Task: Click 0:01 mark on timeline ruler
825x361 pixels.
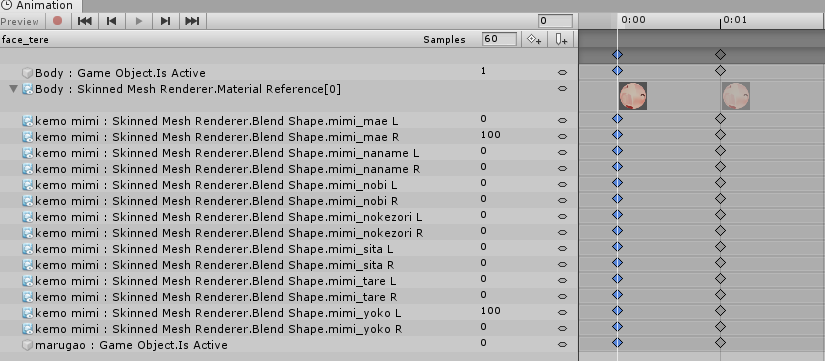Action: point(735,20)
